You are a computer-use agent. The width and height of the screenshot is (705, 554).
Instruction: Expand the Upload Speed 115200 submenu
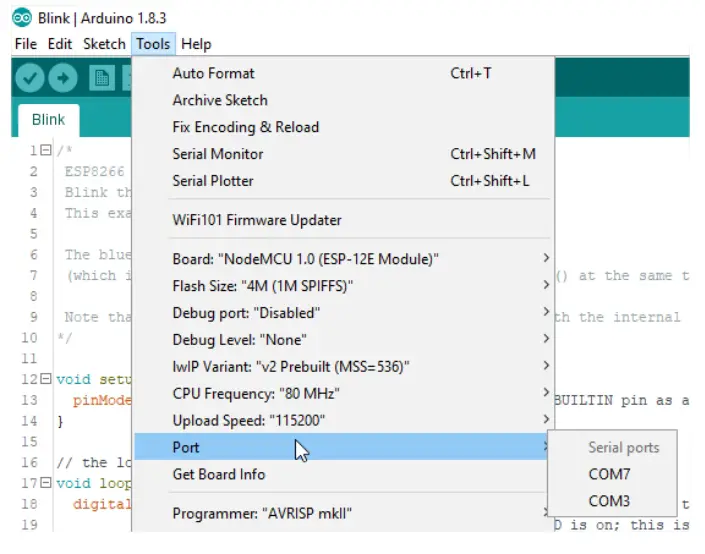coord(344,421)
